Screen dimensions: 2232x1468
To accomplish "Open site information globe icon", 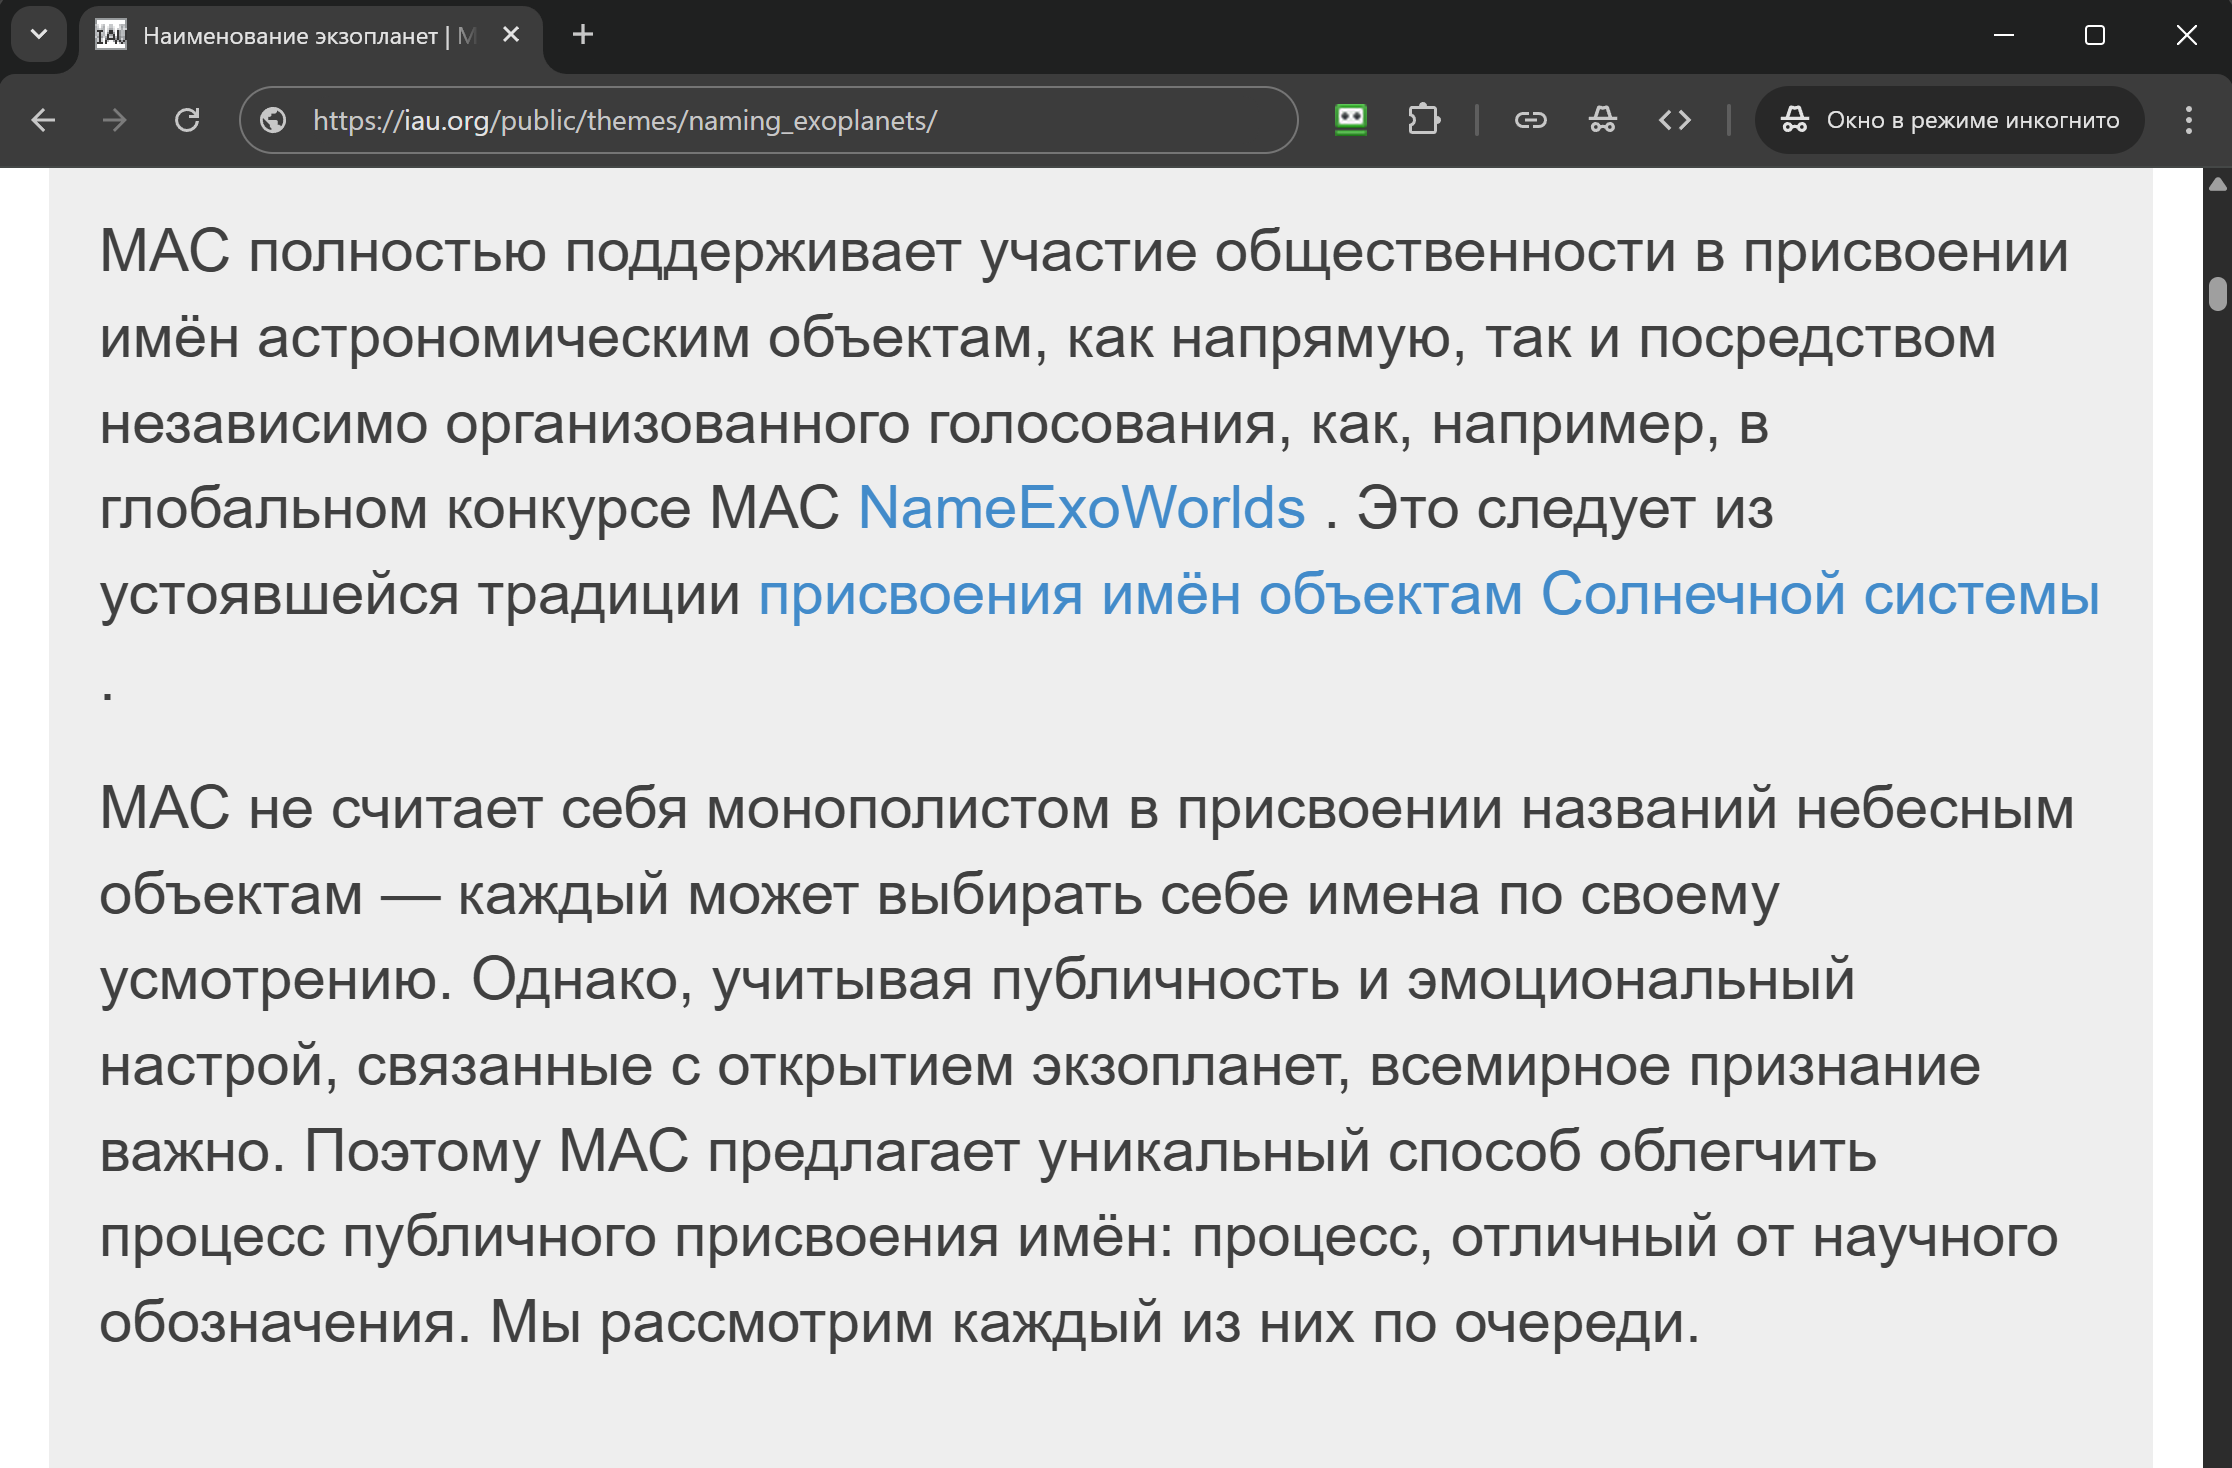I will pos(273,120).
